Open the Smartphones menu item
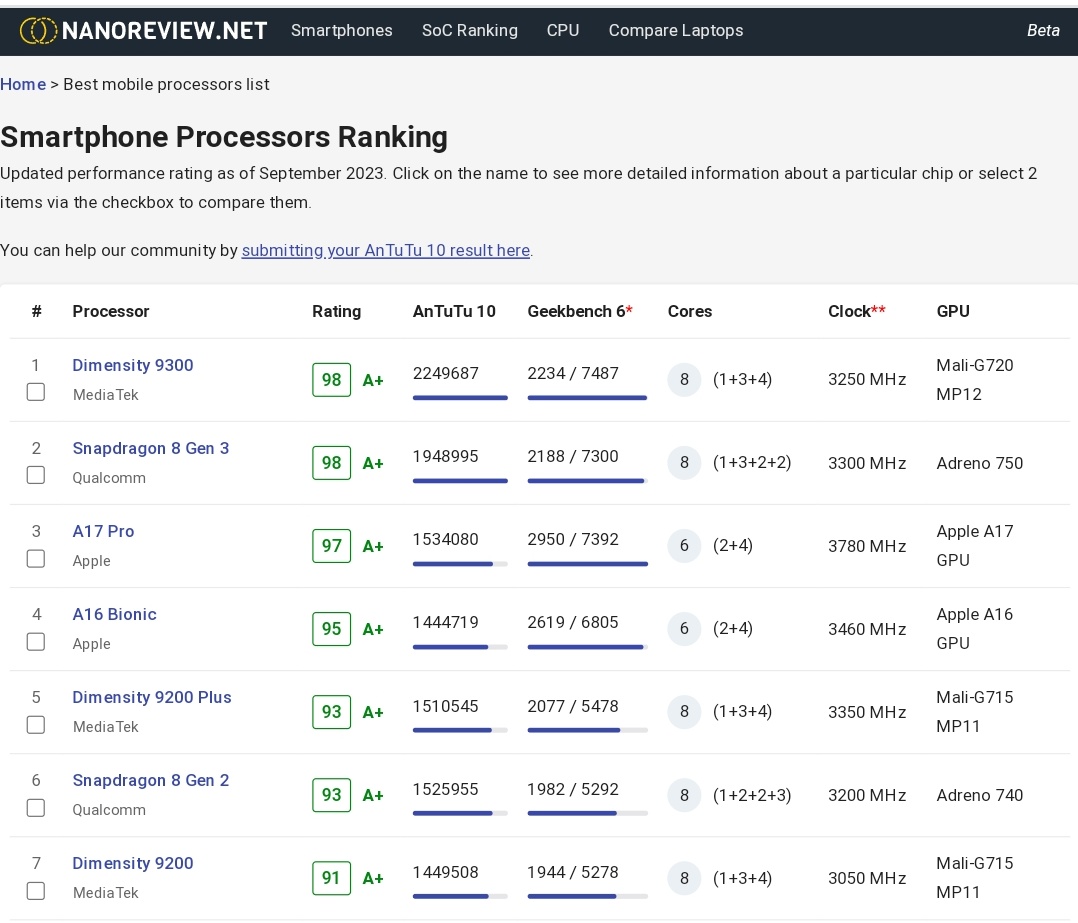Viewport: 1078px width, 923px height. 342,30
